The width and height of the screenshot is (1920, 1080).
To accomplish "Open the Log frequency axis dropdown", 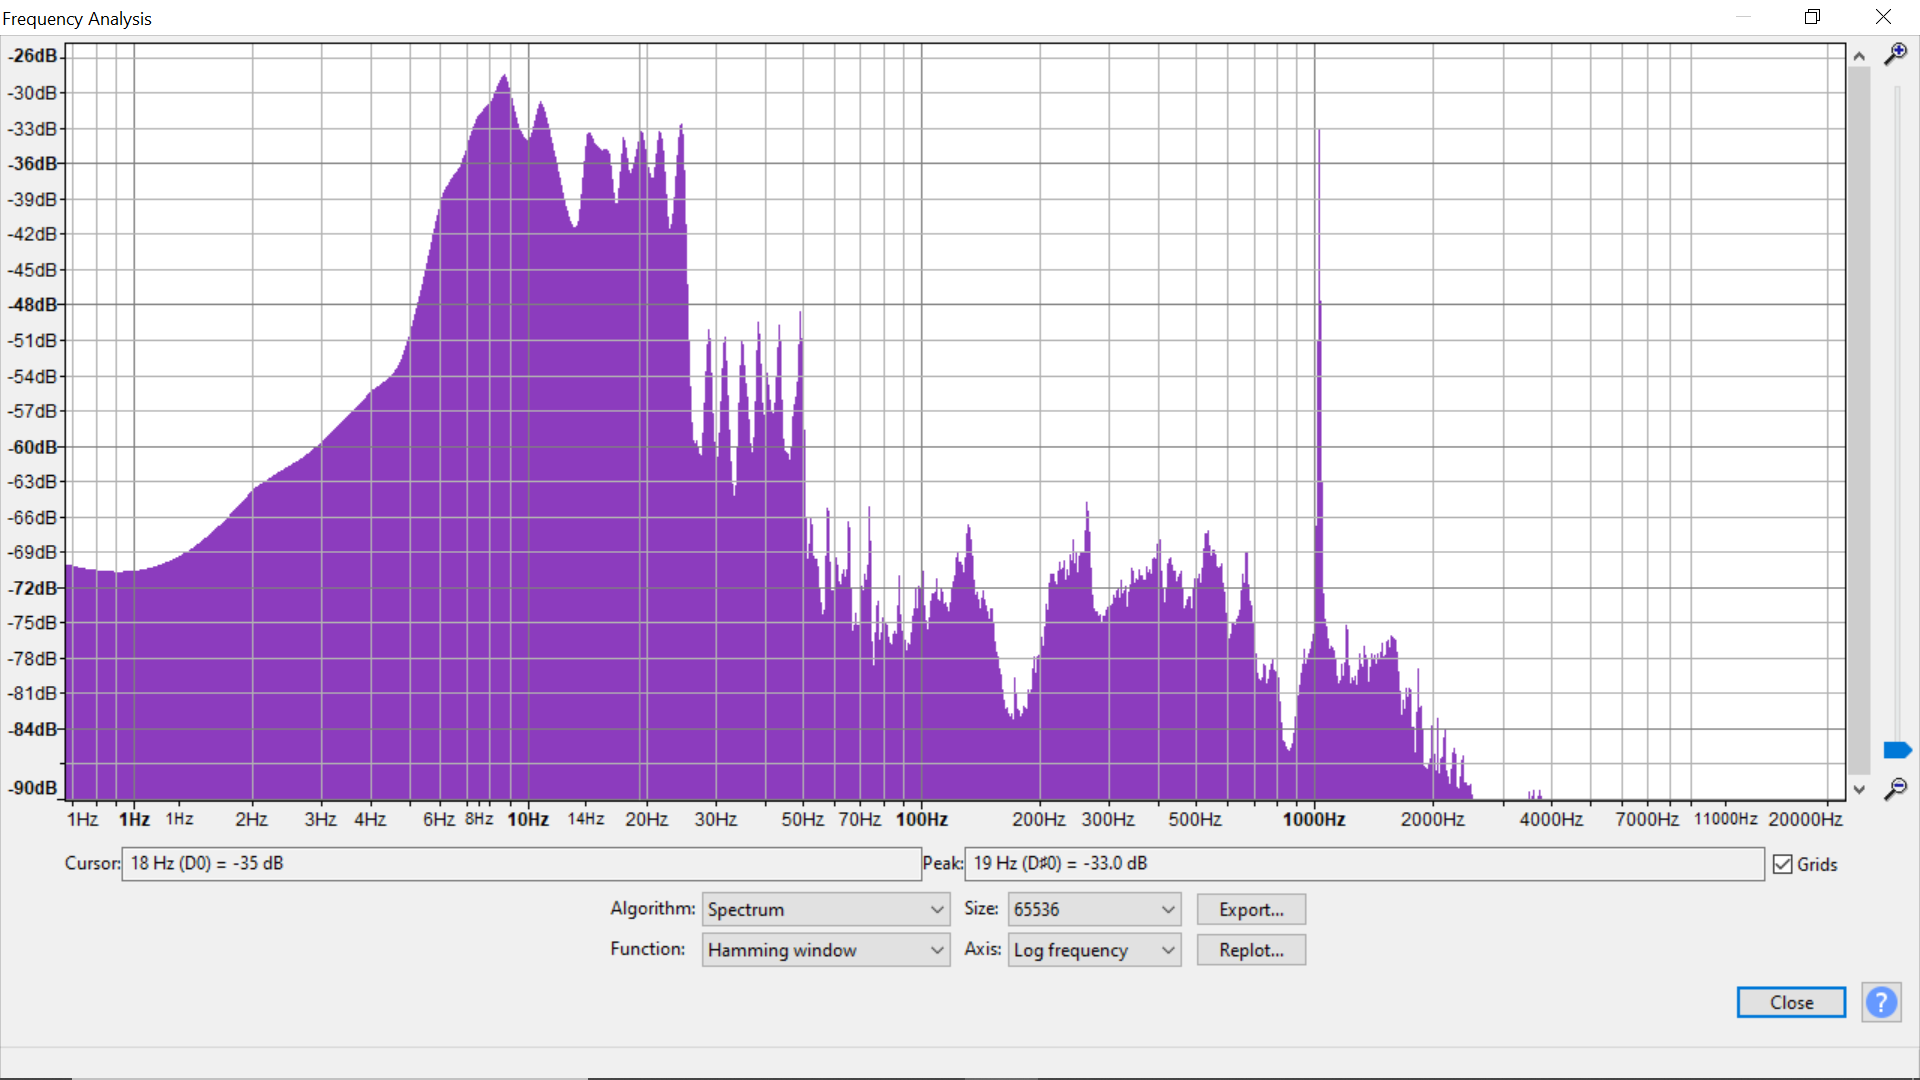I will click(1094, 950).
